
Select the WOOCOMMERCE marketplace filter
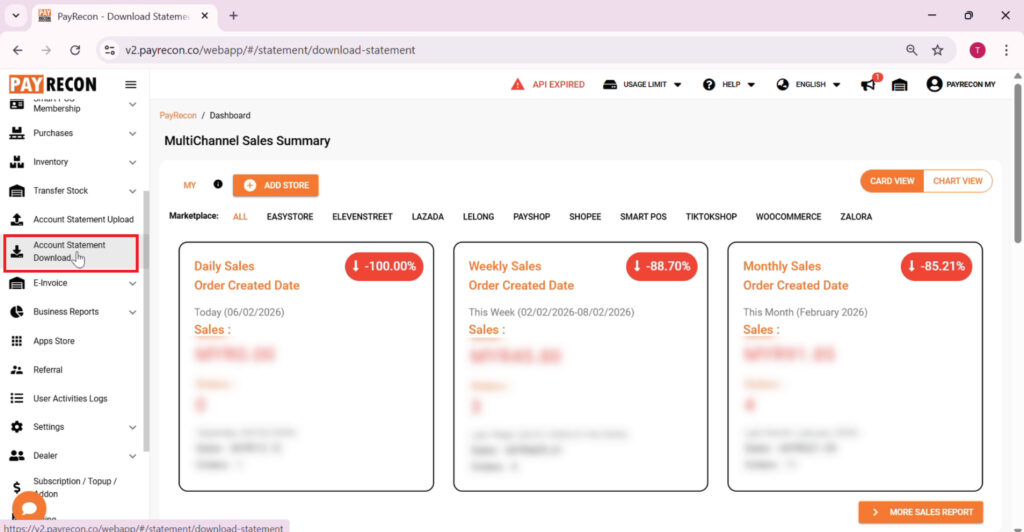[x=788, y=217]
